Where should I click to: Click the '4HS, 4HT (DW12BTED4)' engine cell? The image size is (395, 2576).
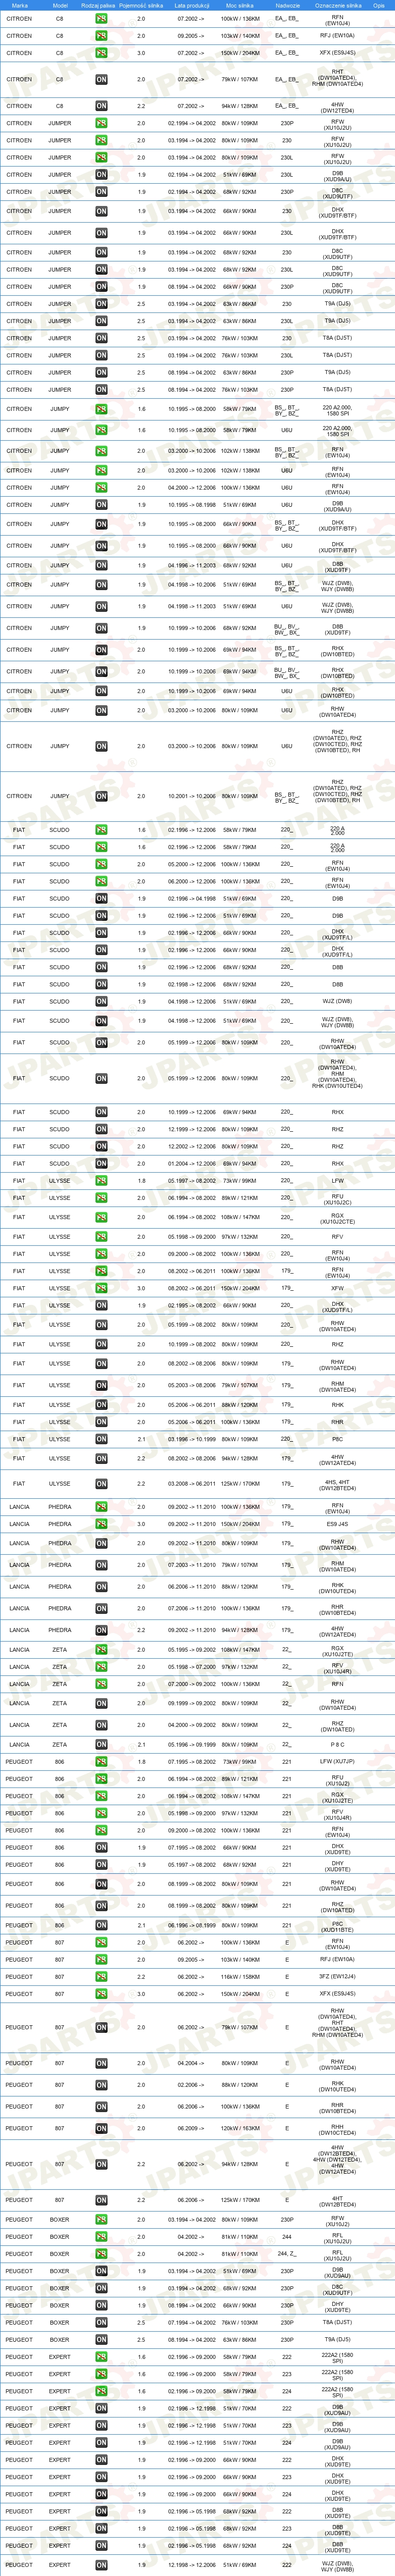pos(338,1484)
